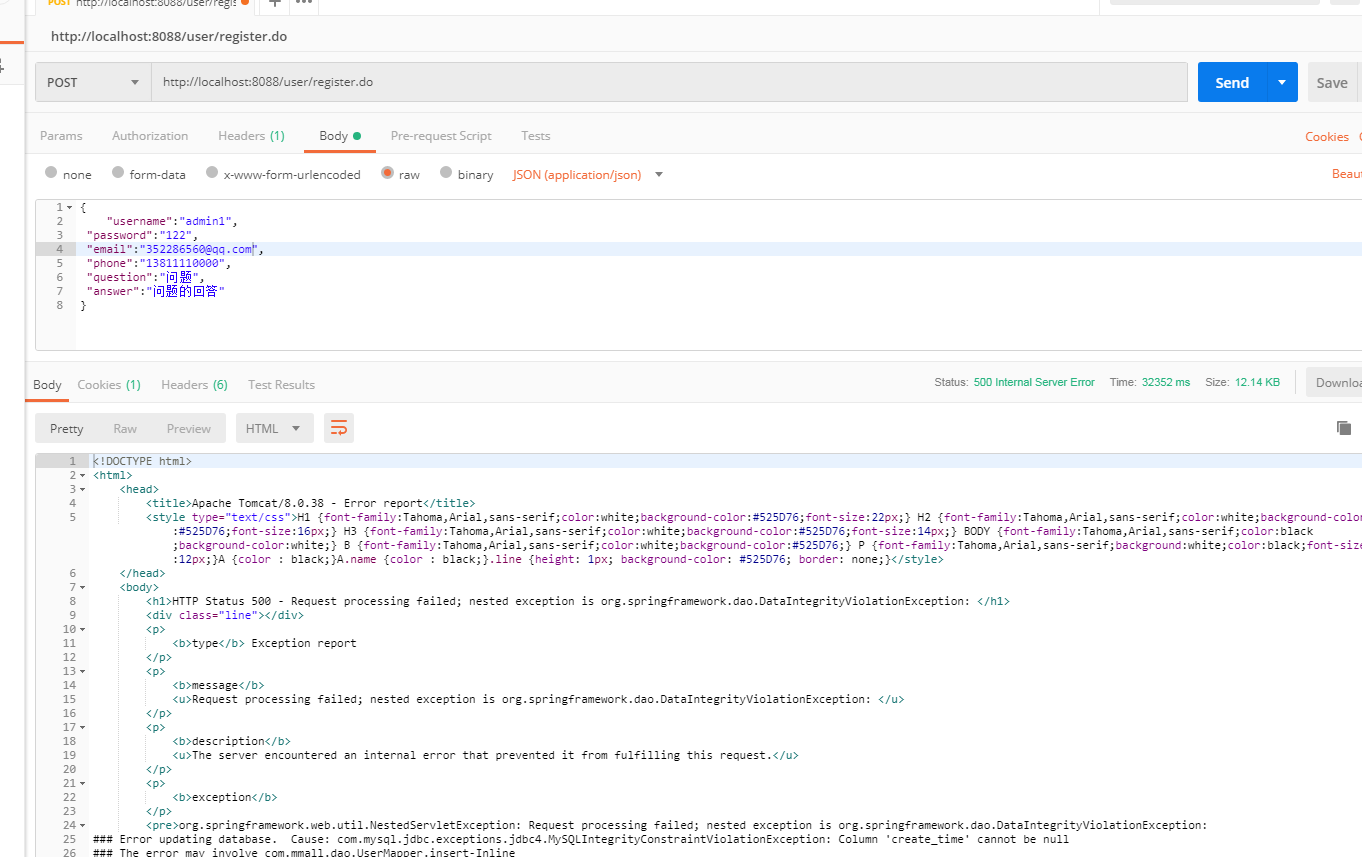Click the question line in request body
The height and width of the screenshot is (857, 1362).
click(145, 277)
